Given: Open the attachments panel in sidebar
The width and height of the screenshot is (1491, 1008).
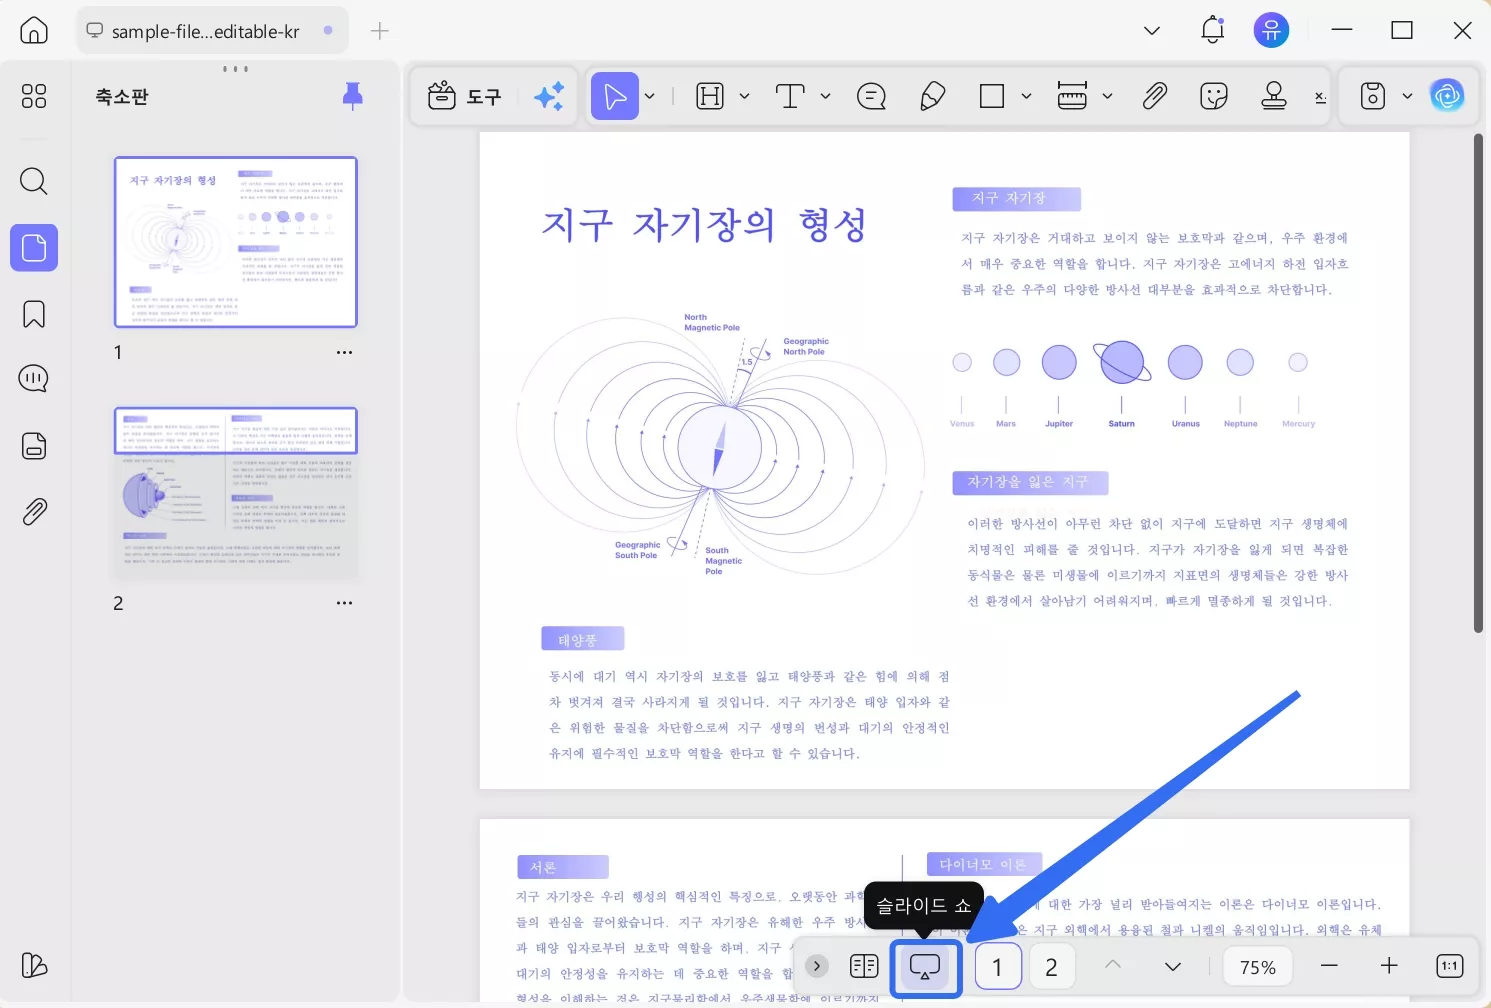Looking at the screenshot, I should point(34,512).
